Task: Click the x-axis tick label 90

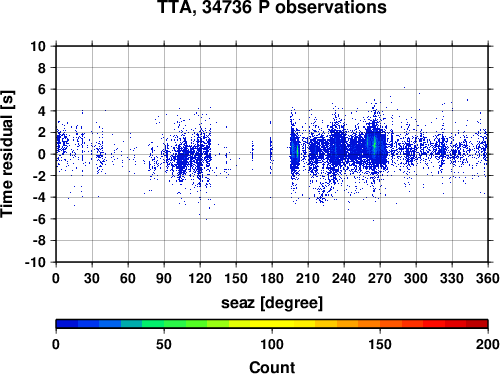Action: pyautogui.click(x=164, y=278)
